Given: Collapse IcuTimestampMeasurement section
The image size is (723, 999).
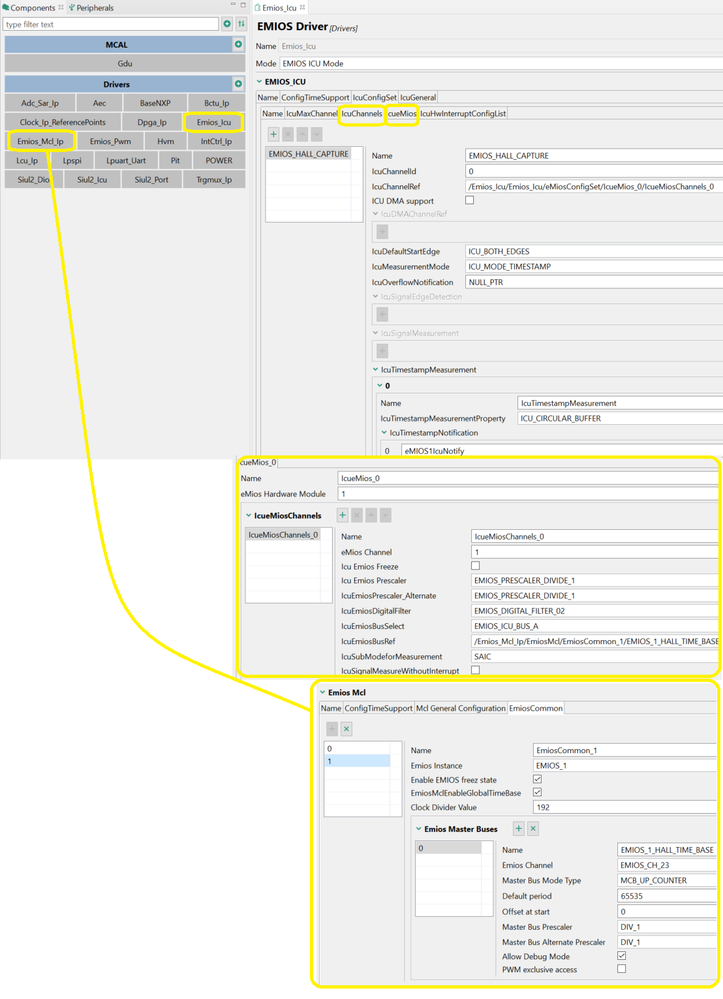Looking at the screenshot, I should click(x=375, y=370).
